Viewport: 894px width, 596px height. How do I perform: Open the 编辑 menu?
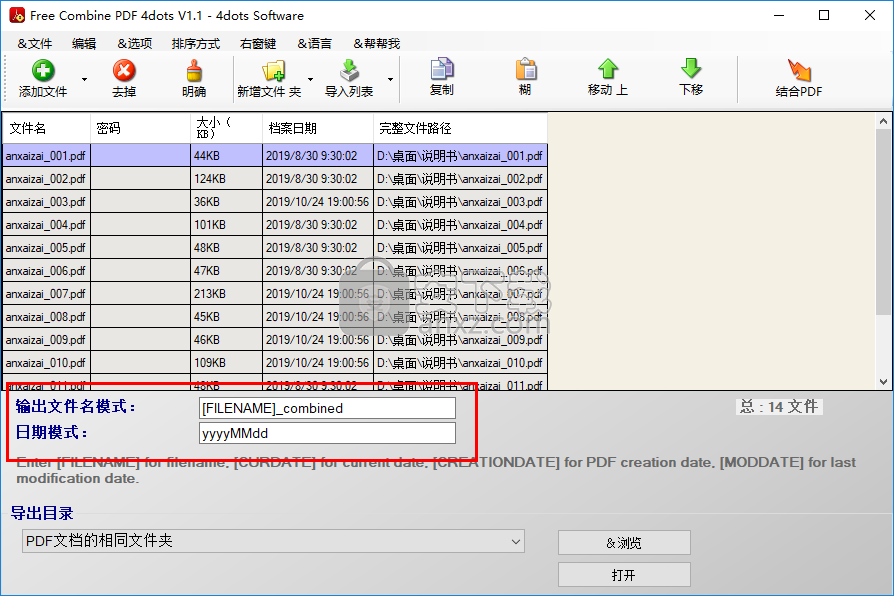(84, 43)
